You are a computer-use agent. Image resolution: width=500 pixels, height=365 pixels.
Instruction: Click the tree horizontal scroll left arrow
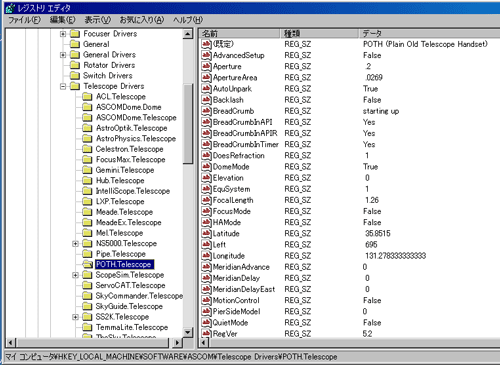[x=11, y=343]
